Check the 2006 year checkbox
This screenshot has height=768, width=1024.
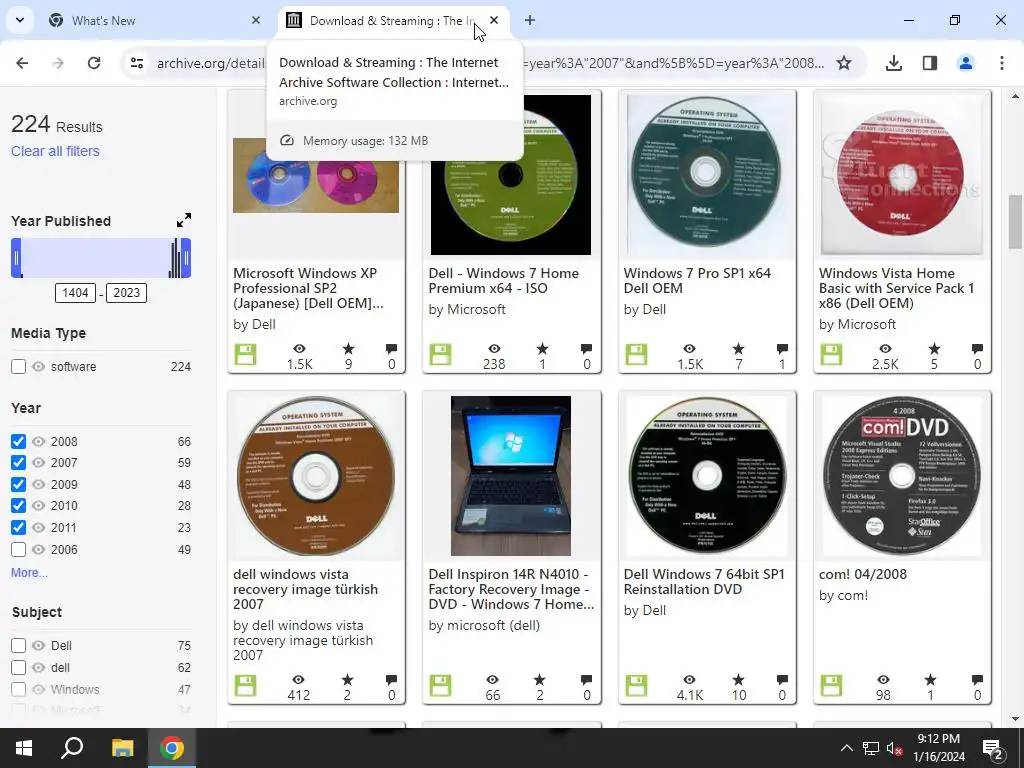click(x=18, y=549)
